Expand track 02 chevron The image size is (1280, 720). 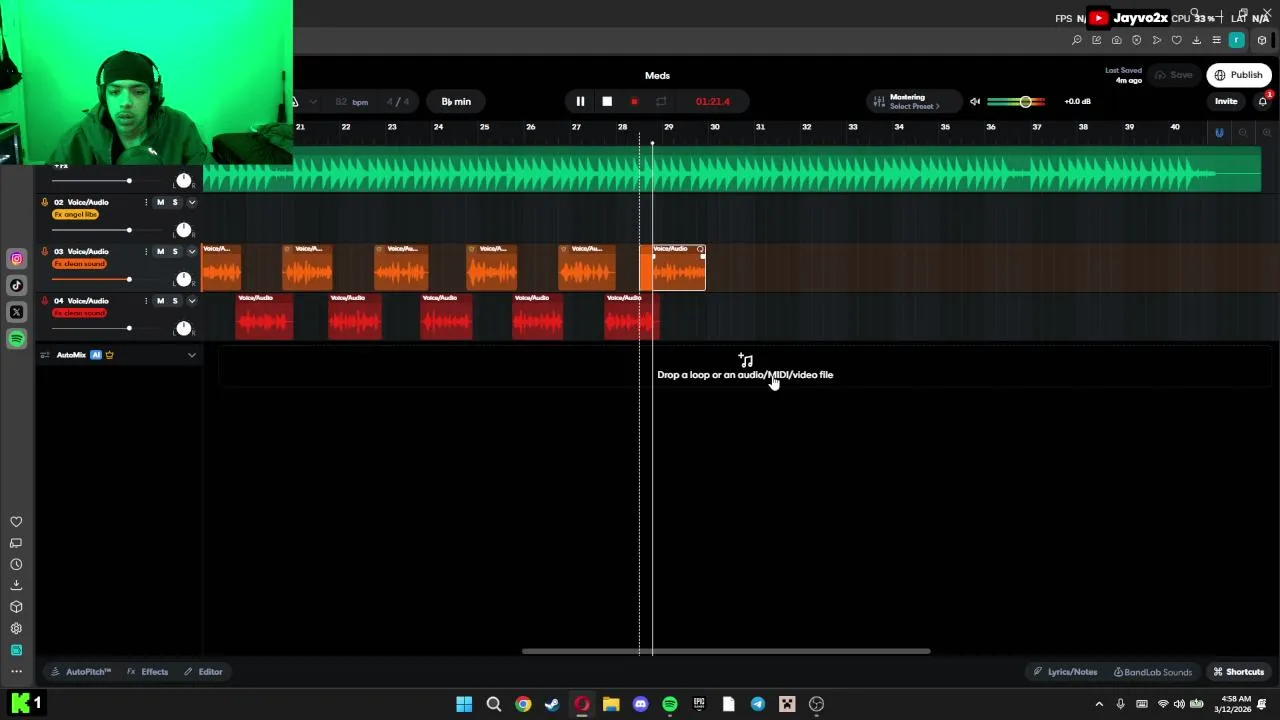[x=192, y=202]
